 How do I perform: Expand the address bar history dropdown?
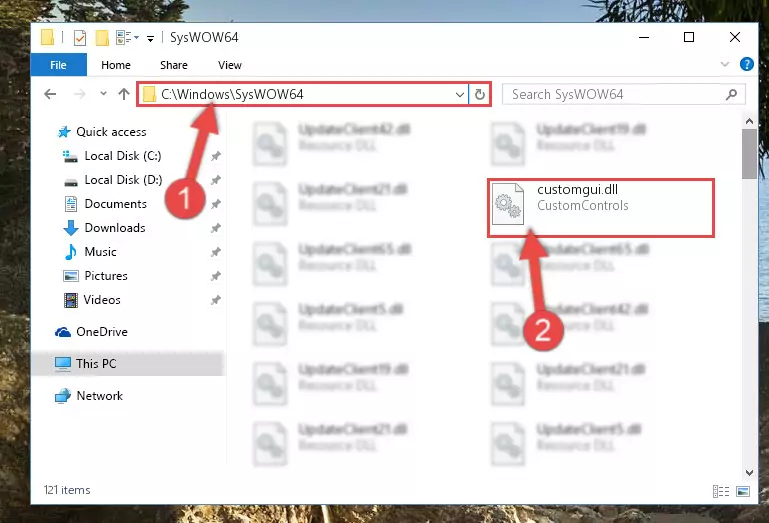(460, 94)
